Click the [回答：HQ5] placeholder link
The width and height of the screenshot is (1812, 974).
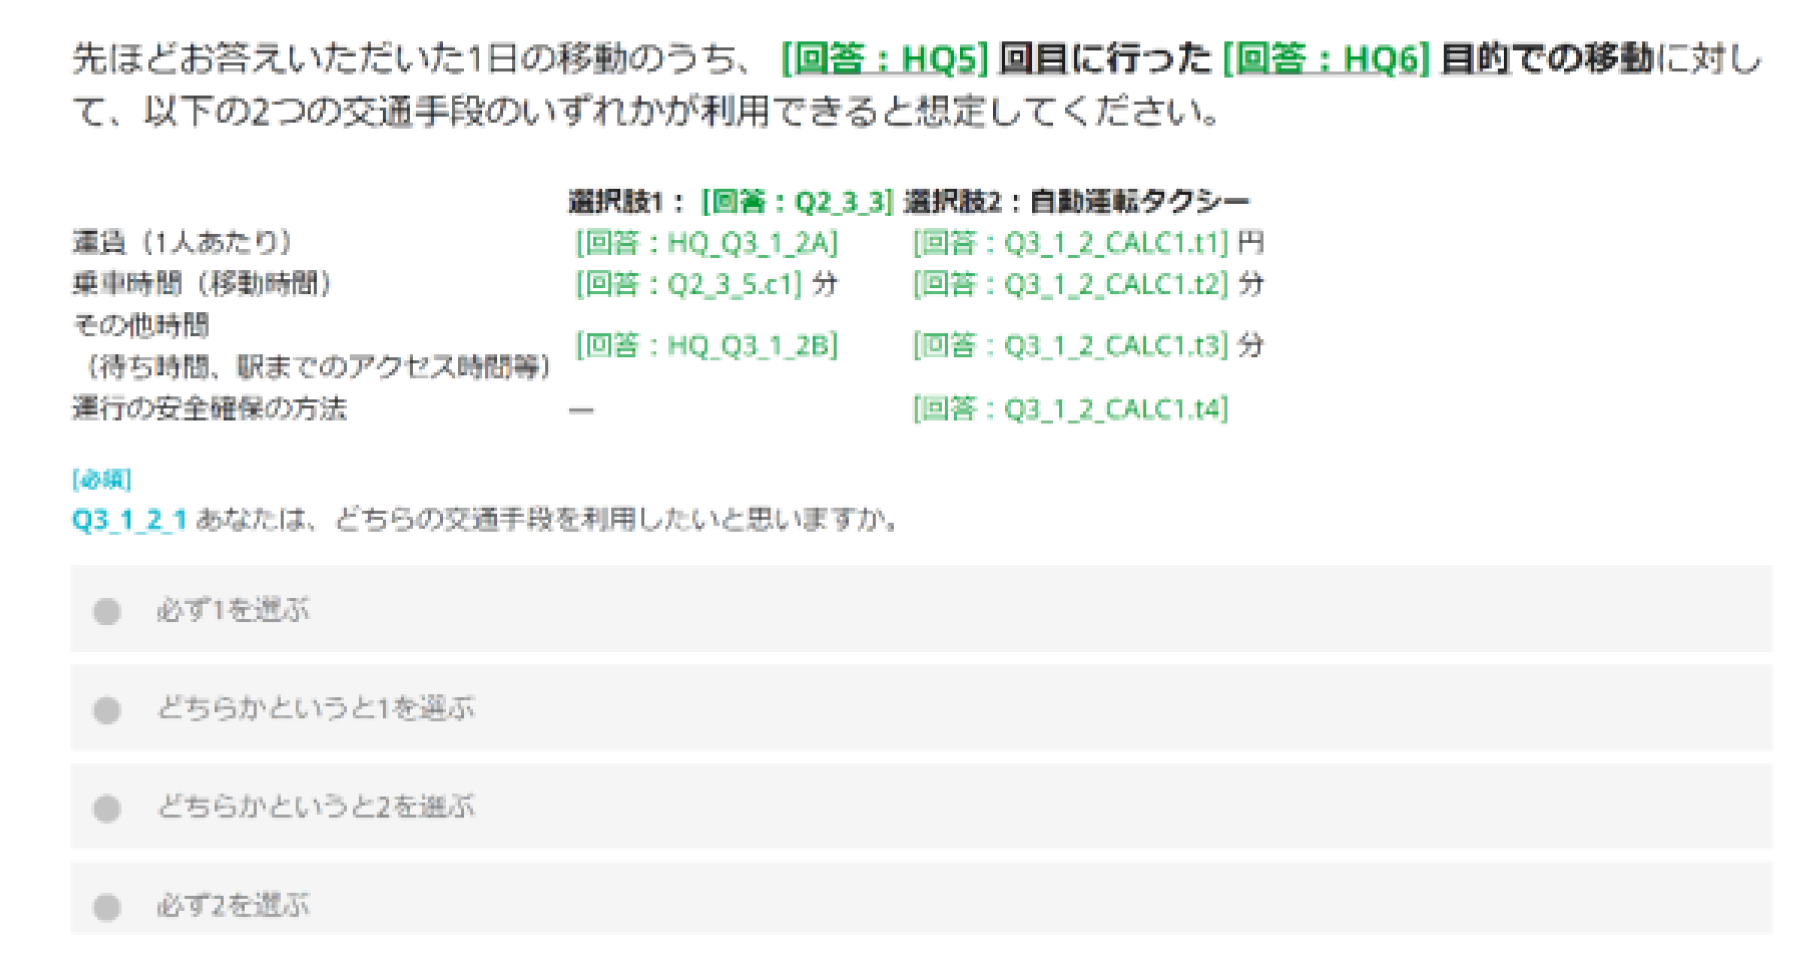click(x=883, y=60)
